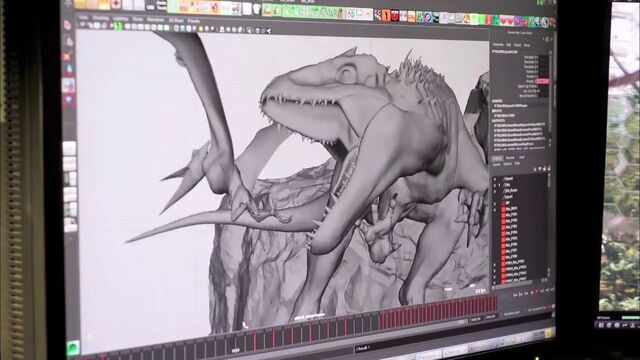The width and height of the screenshot is (640, 360).
Task: Click the dark red shelf icon beside orange one
Action: [x=395, y=16]
